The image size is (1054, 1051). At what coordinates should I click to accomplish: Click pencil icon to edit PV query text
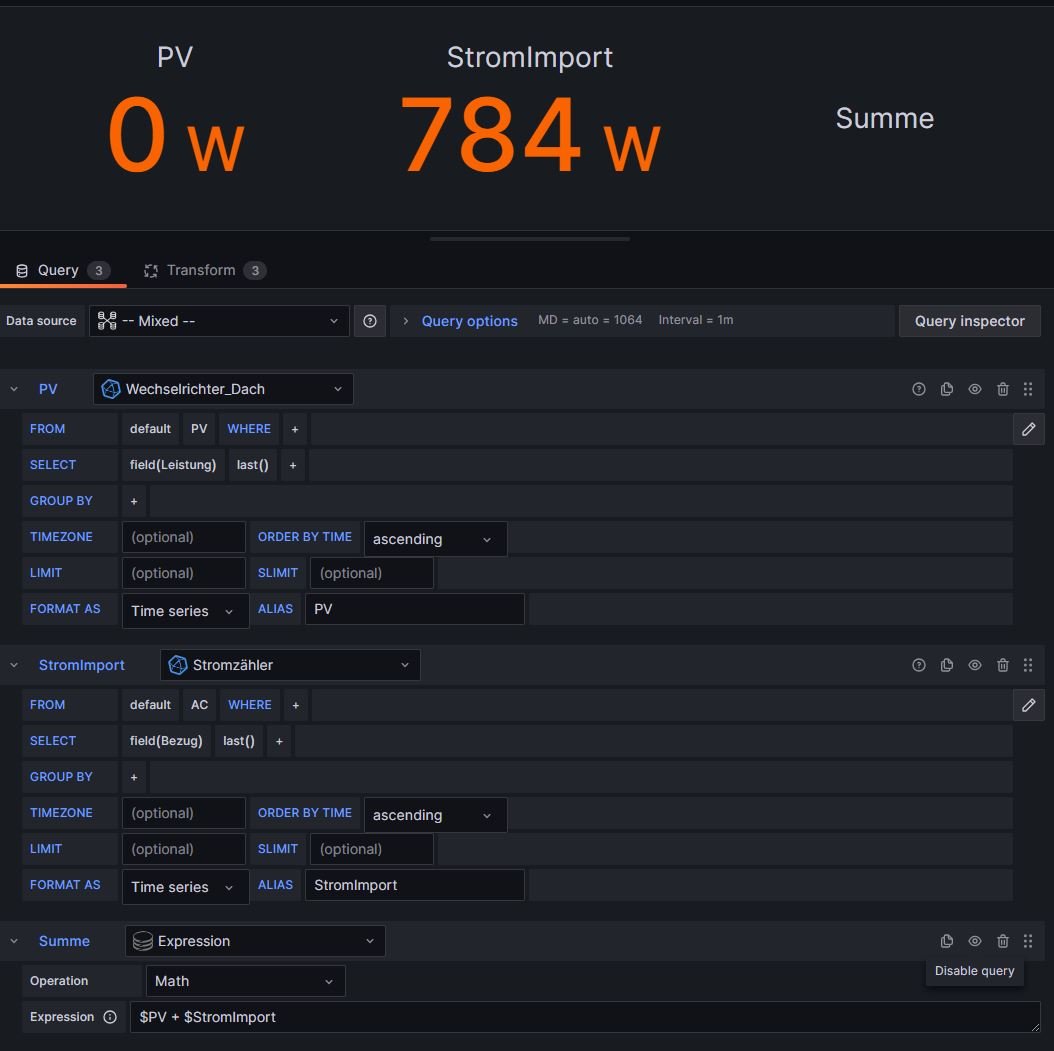1028,429
